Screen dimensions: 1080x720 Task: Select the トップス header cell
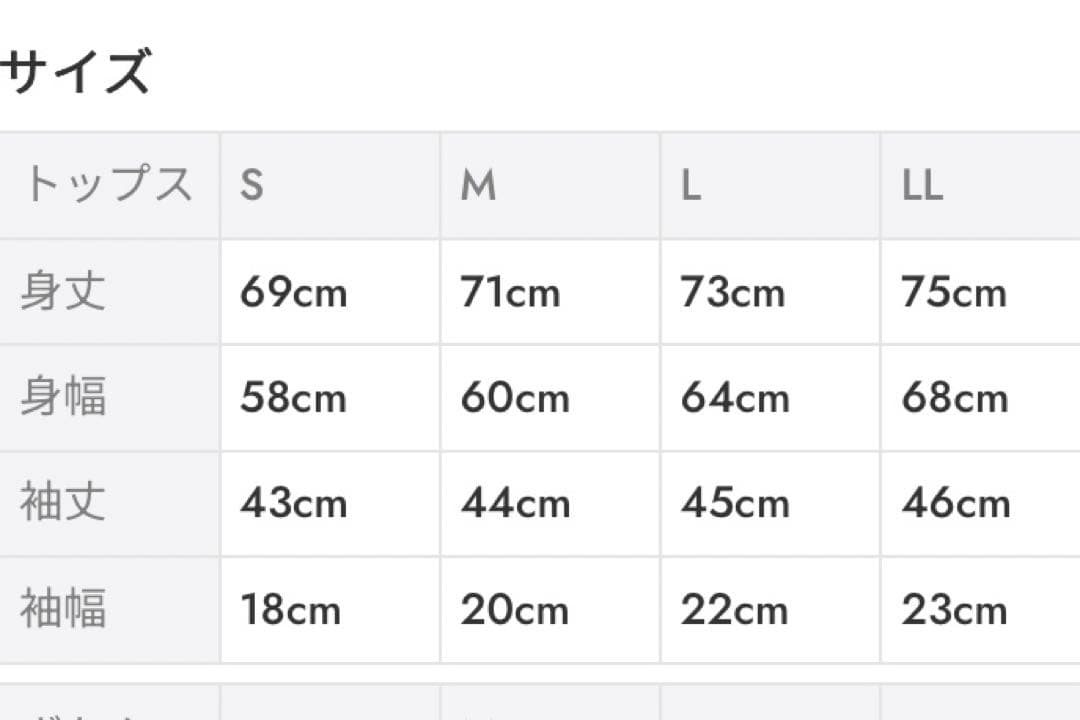(108, 186)
